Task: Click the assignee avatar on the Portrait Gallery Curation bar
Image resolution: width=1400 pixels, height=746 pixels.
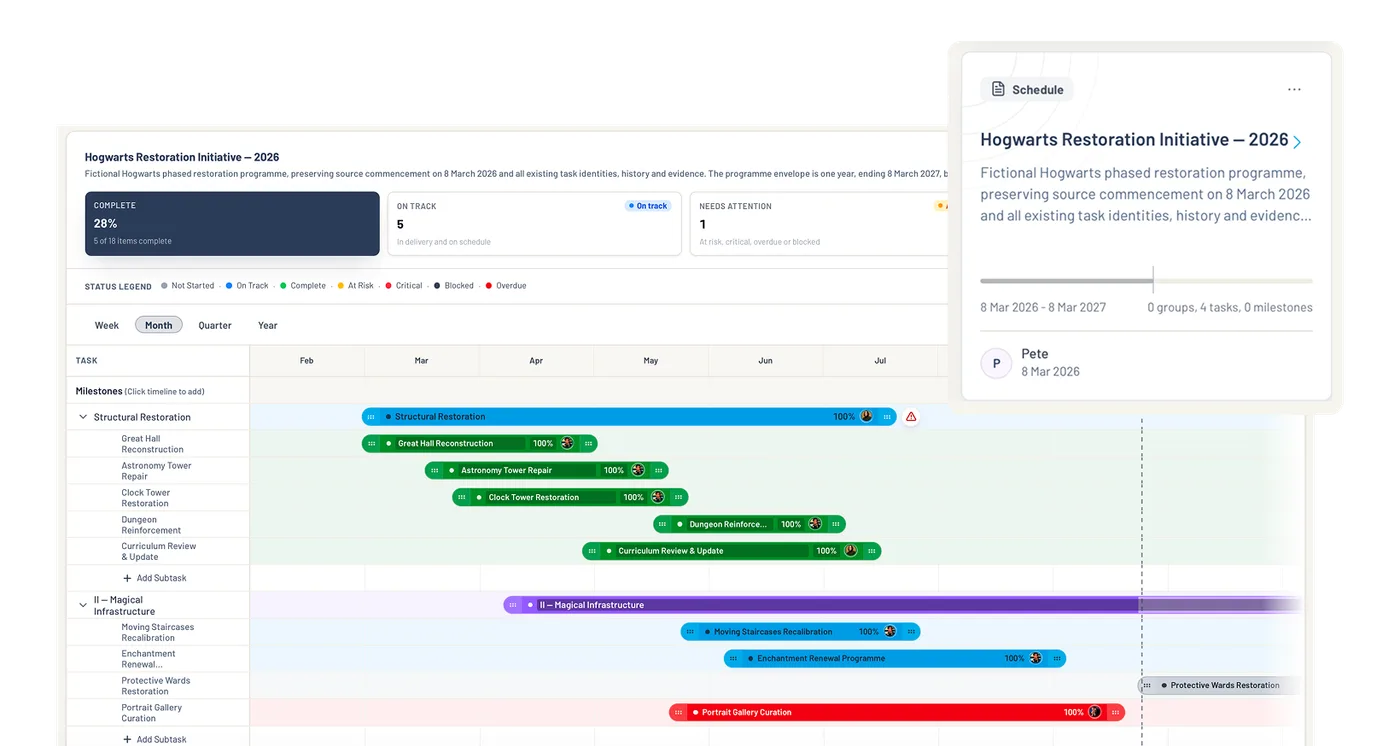Action: click(1095, 712)
